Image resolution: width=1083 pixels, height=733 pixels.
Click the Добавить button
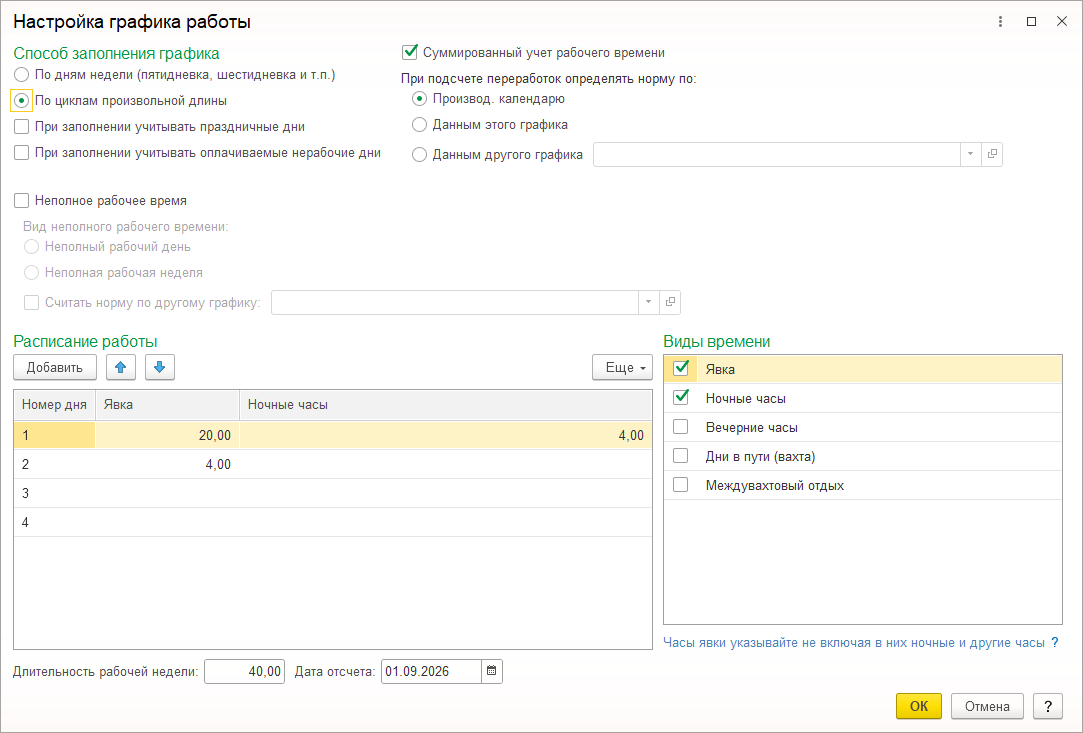[x=55, y=368]
